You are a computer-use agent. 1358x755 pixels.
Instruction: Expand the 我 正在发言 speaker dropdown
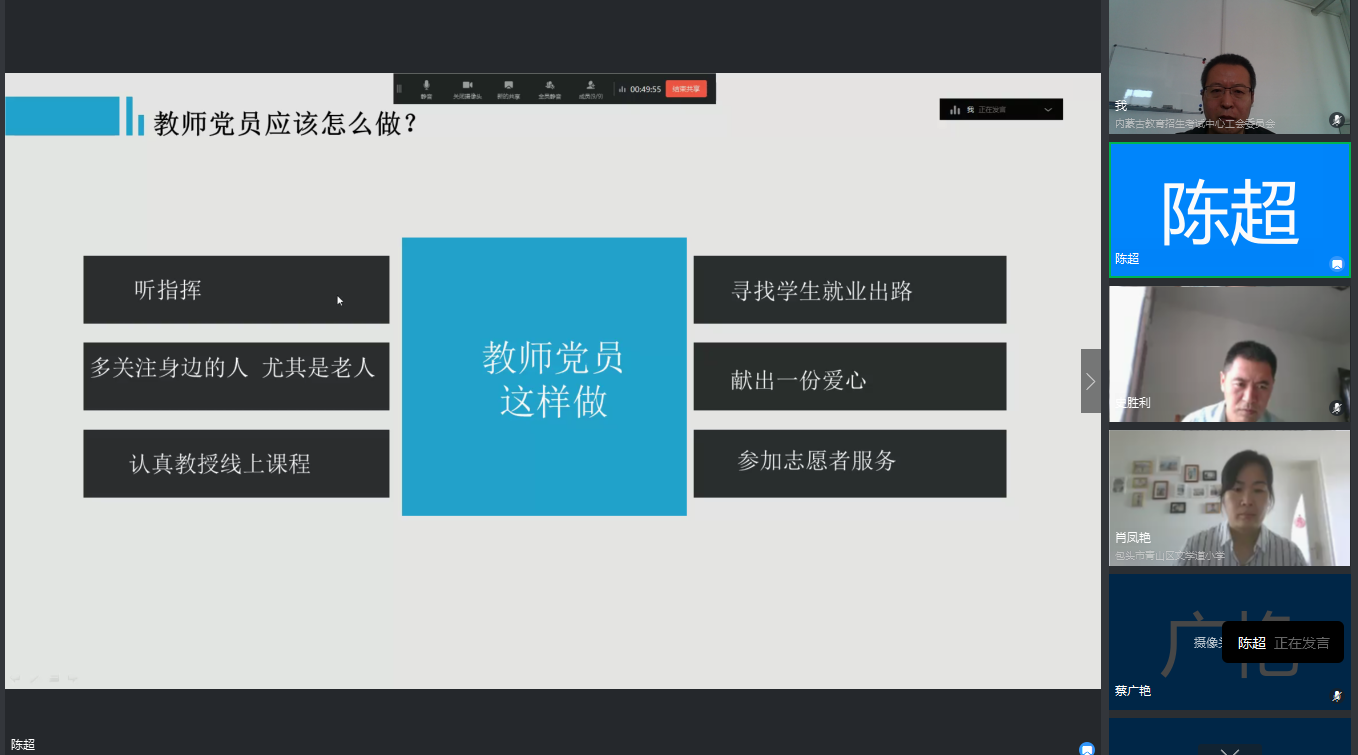pyautogui.click(x=1048, y=110)
